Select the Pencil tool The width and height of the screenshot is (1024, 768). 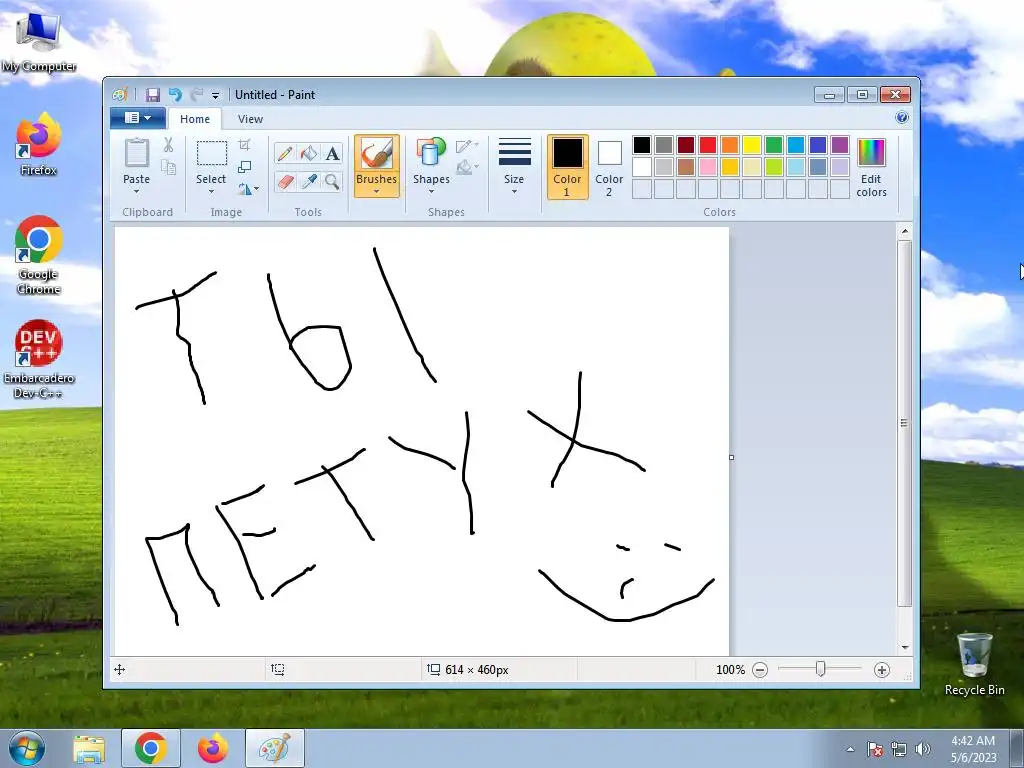tap(285, 153)
